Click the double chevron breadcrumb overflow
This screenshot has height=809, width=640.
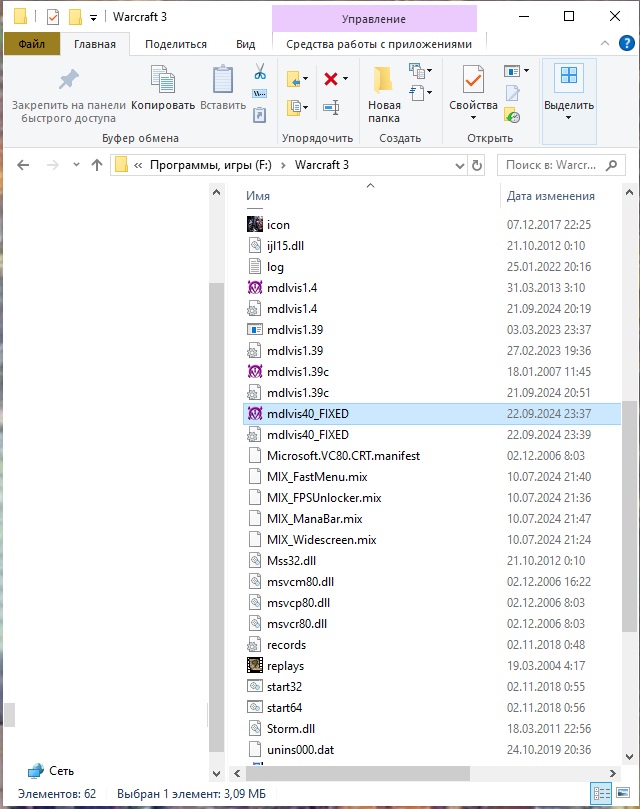[x=138, y=166]
